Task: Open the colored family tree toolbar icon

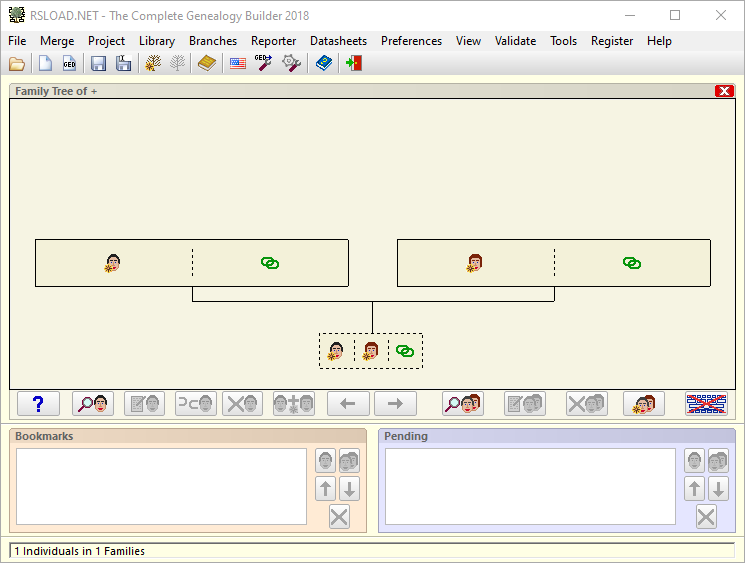Action: pyautogui.click(x=153, y=63)
